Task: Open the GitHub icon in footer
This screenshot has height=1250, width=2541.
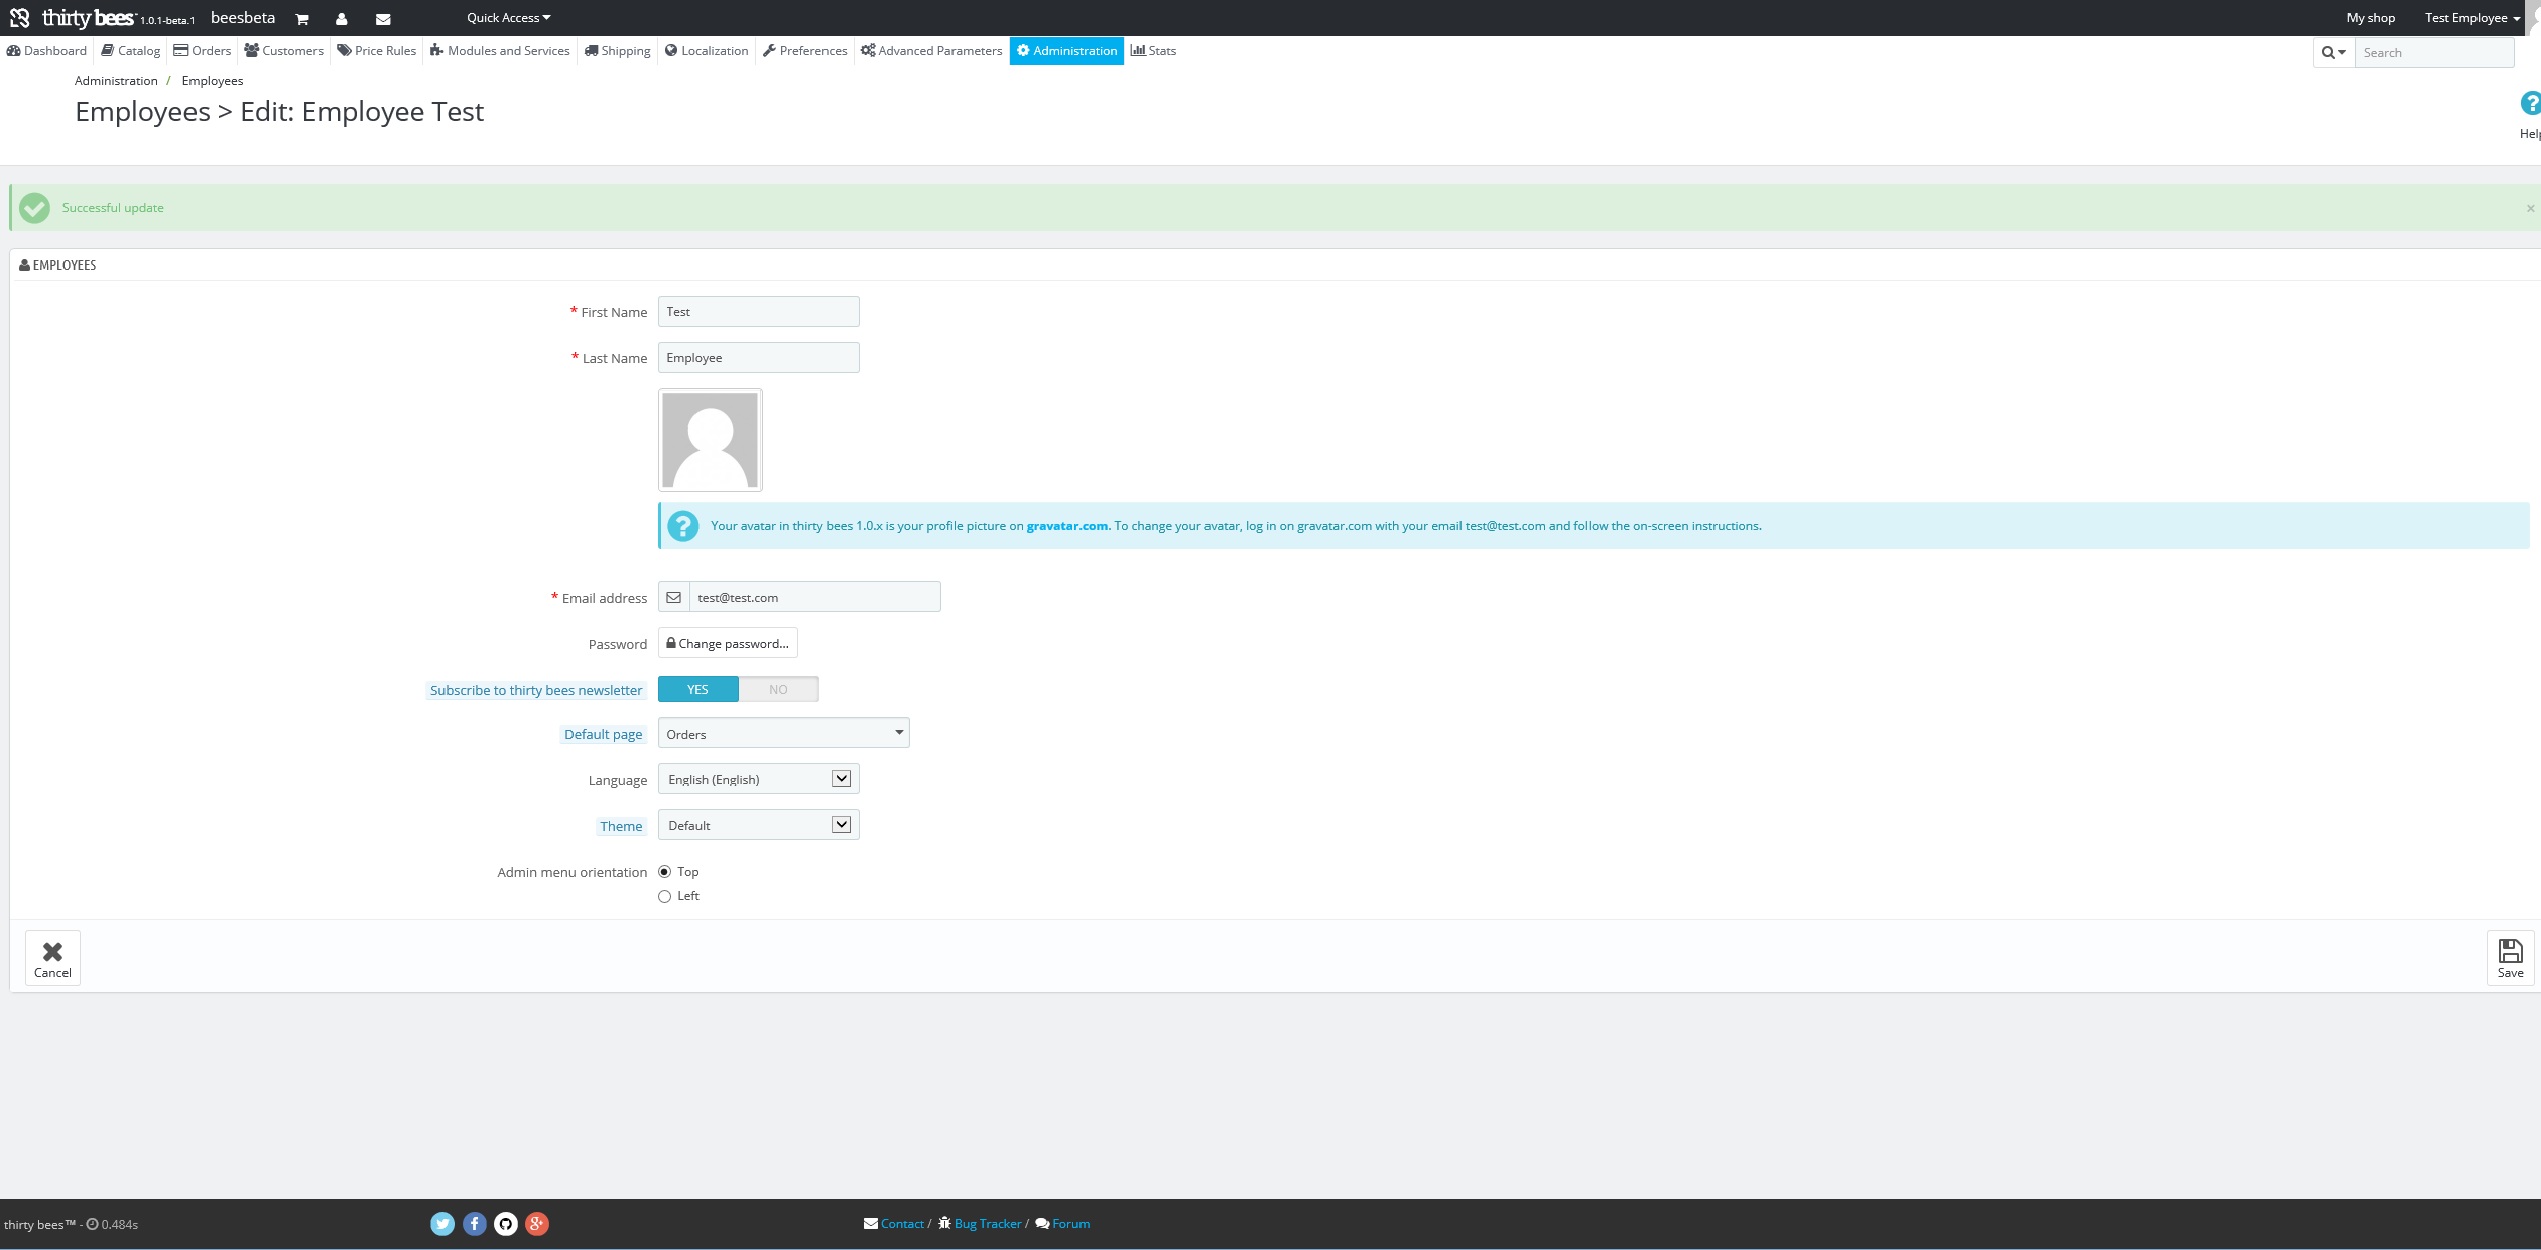Action: coord(506,1224)
